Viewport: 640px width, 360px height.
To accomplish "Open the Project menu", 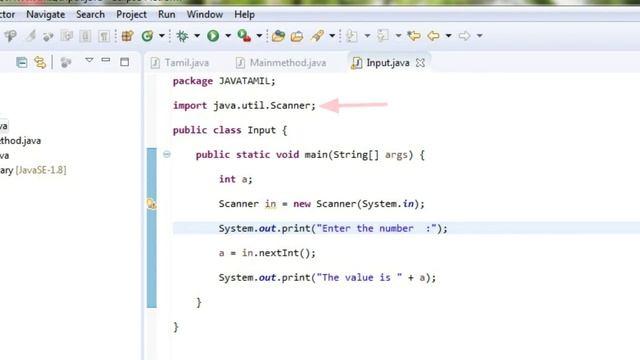I will [x=131, y=15].
